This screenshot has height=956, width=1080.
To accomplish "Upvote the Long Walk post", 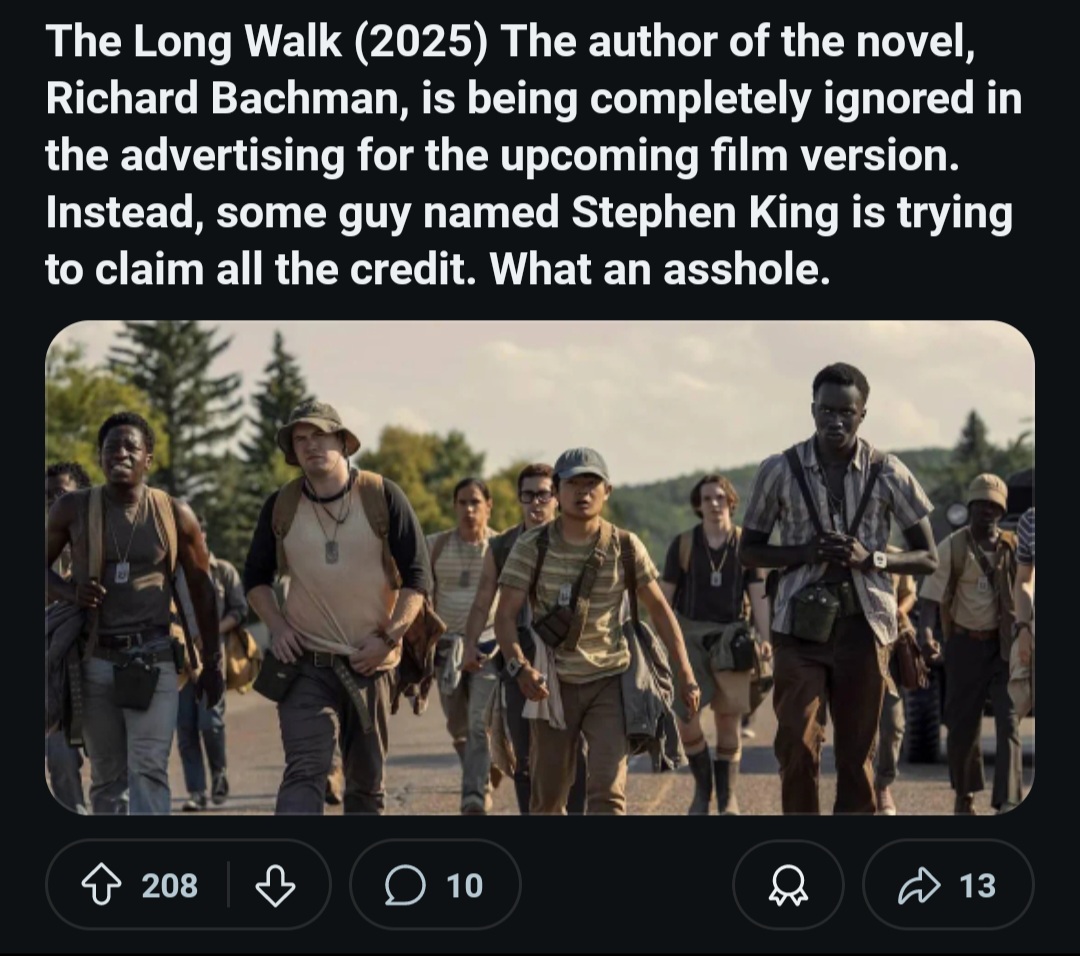I will pyautogui.click(x=102, y=885).
